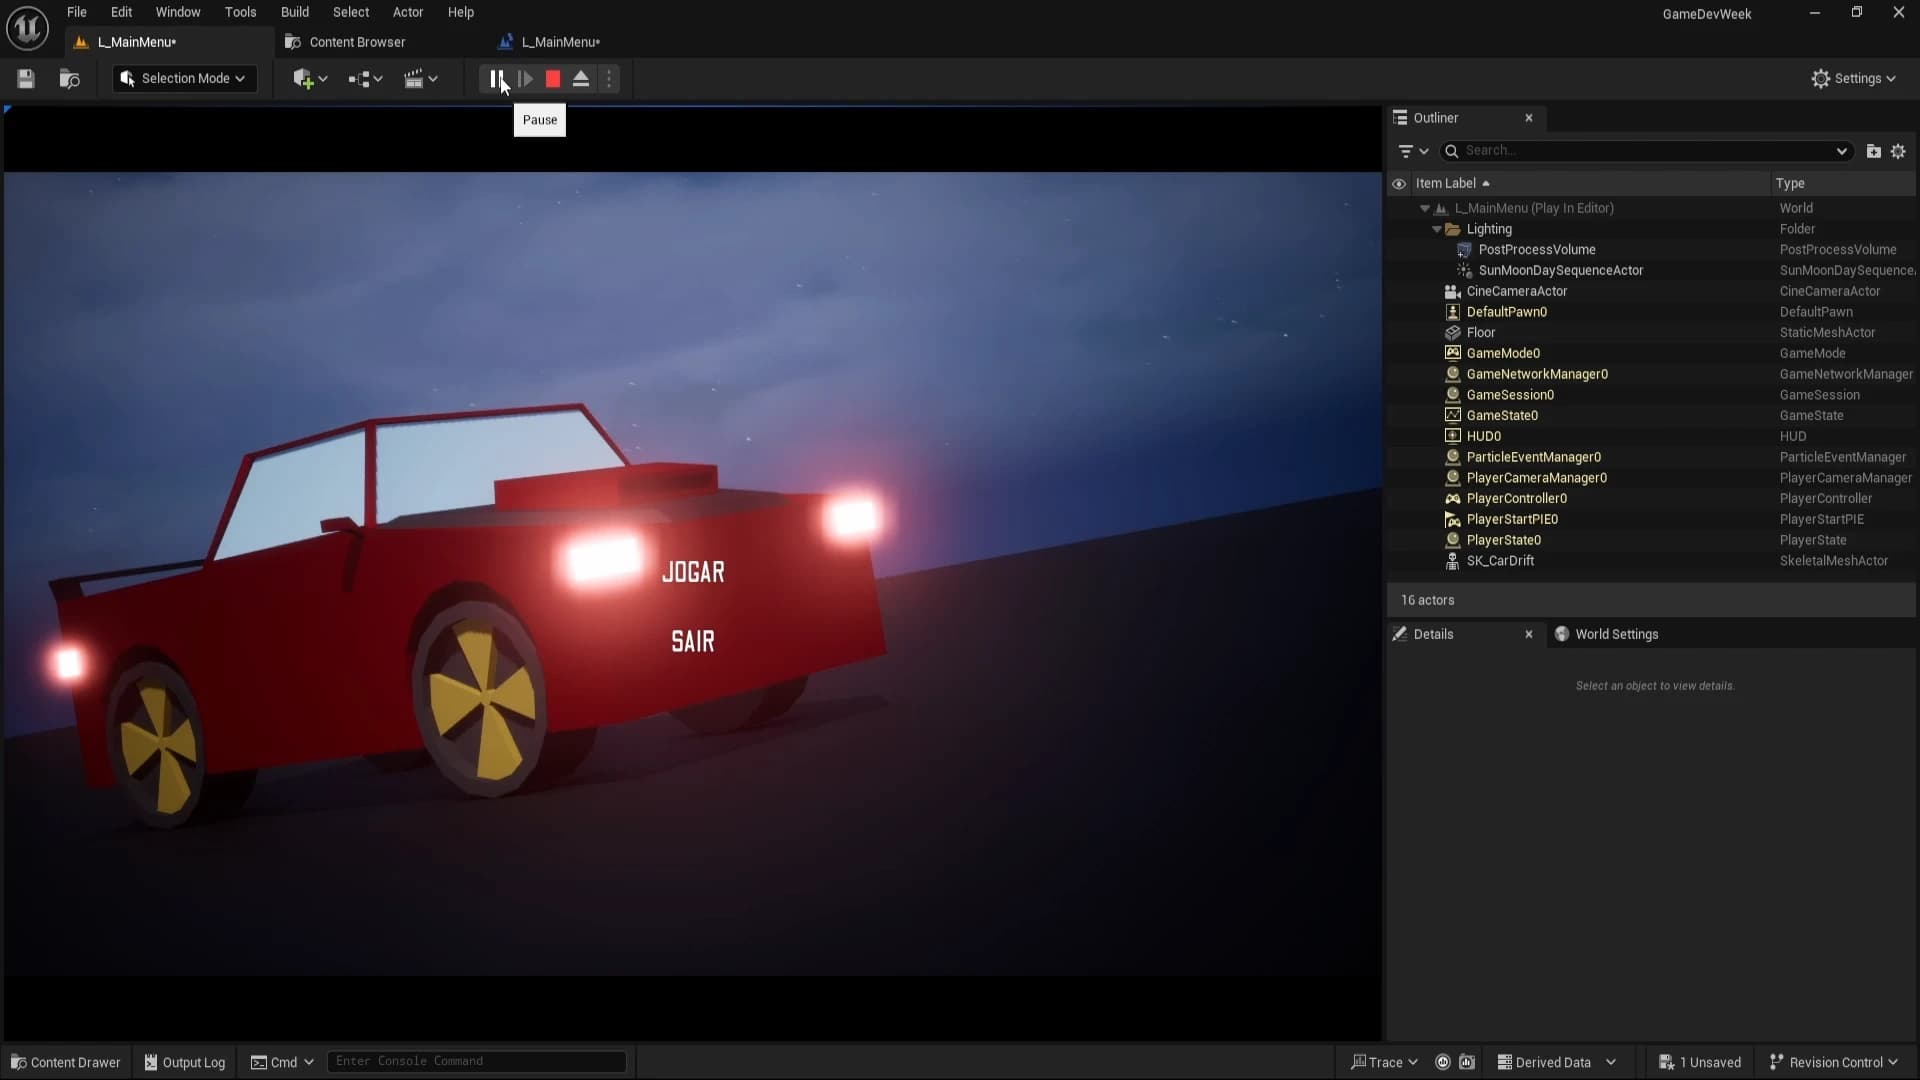1920x1080 pixels.
Task: Click the Eject from player button
Action: 581,79
